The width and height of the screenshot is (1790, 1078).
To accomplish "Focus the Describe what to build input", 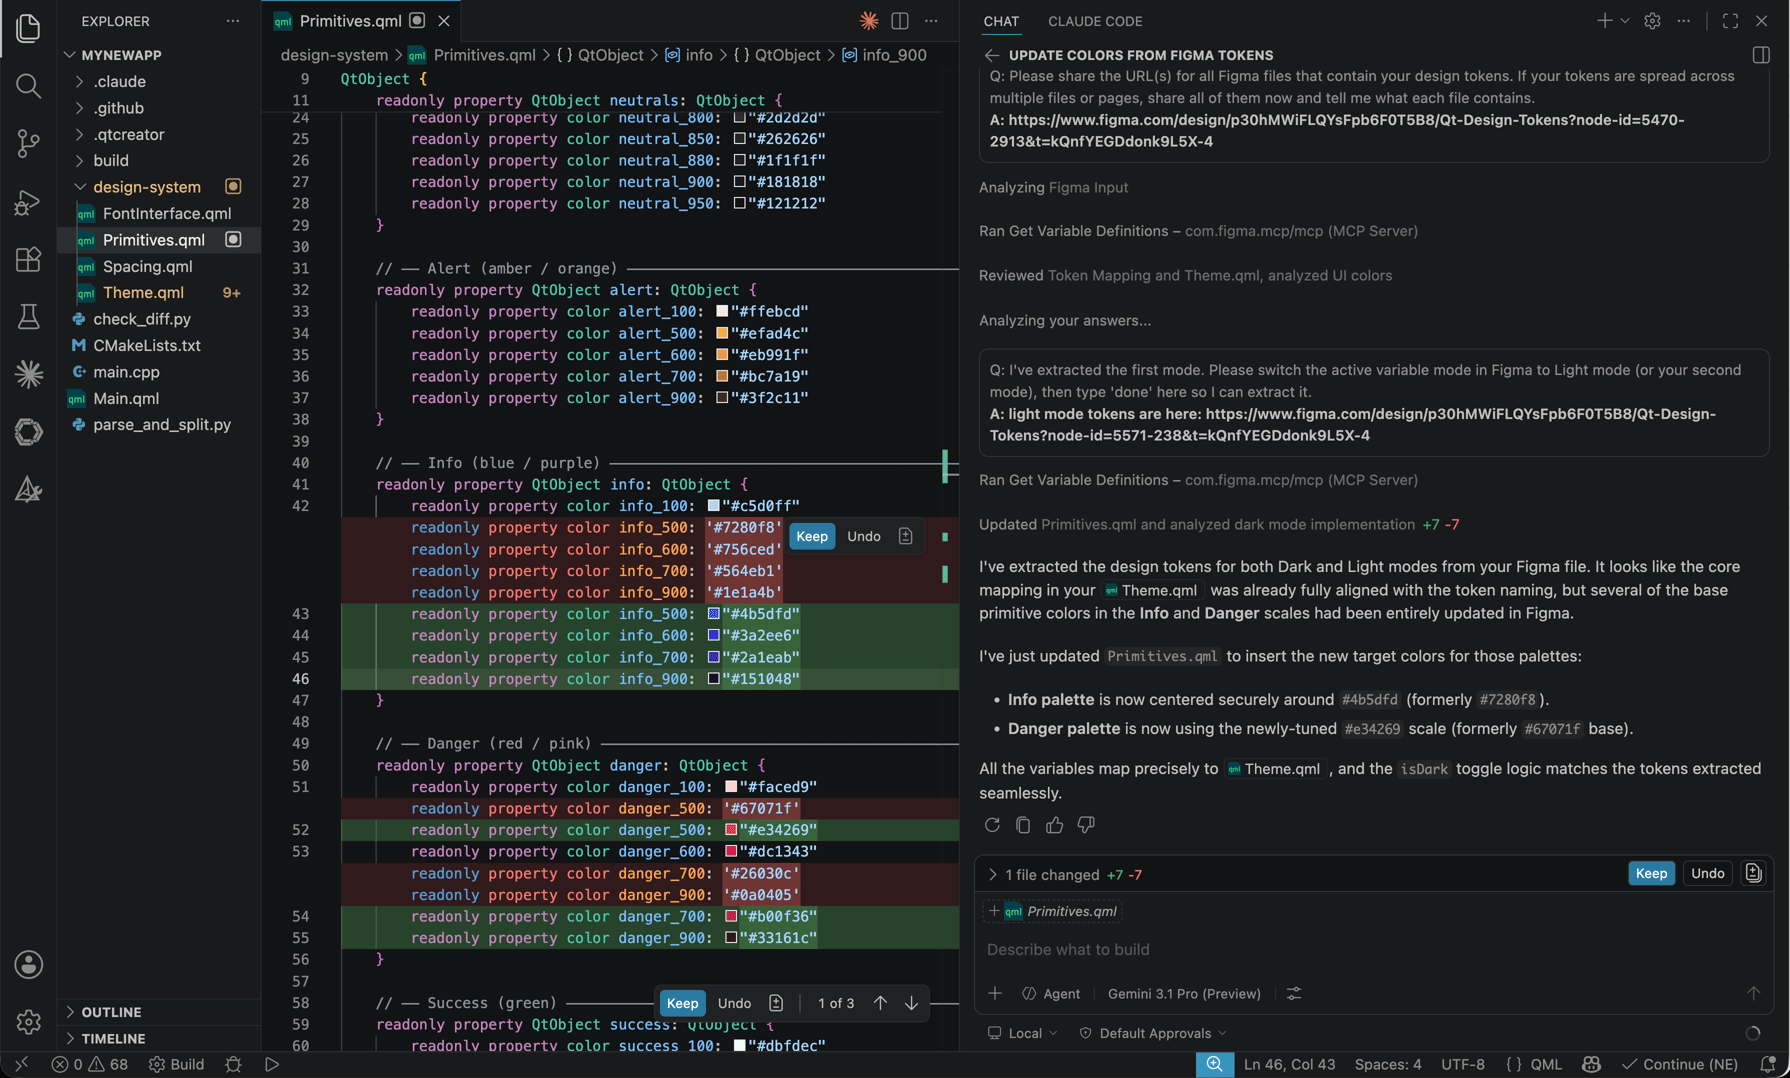I will click(1372, 949).
